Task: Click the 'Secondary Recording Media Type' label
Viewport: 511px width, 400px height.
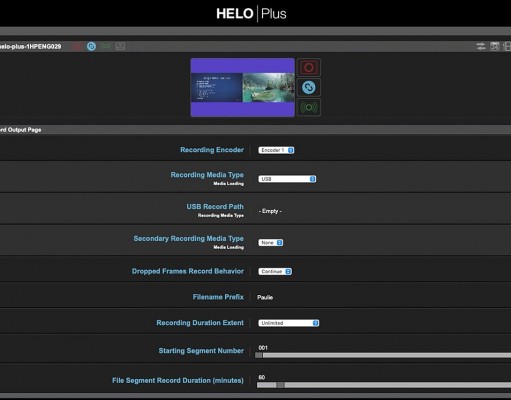Action: tap(189, 238)
